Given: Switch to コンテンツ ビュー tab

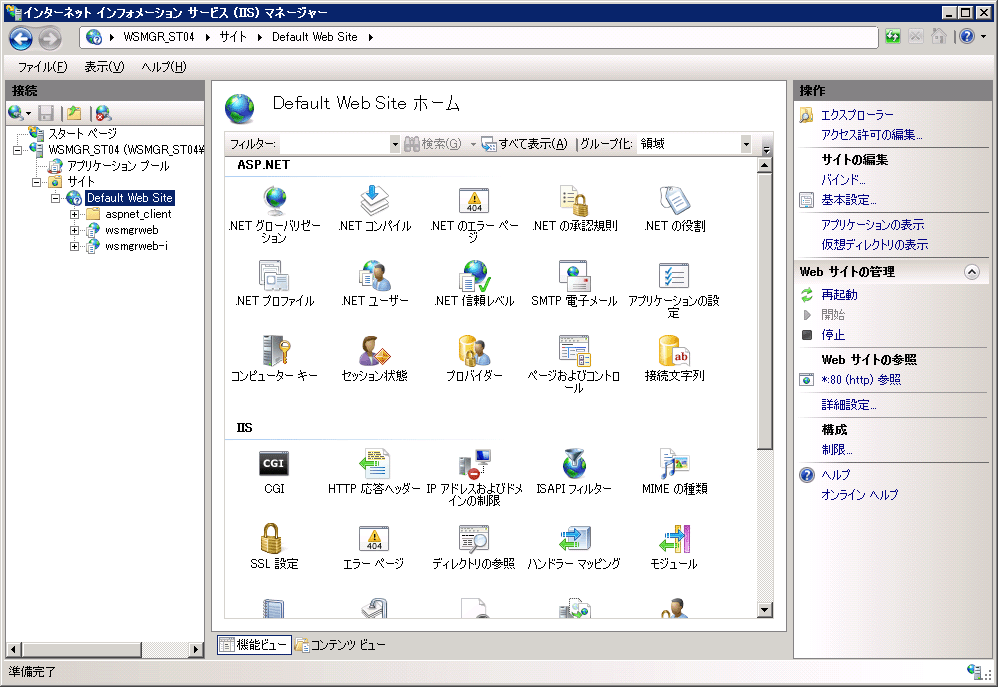Looking at the screenshot, I should [x=339, y=645].
